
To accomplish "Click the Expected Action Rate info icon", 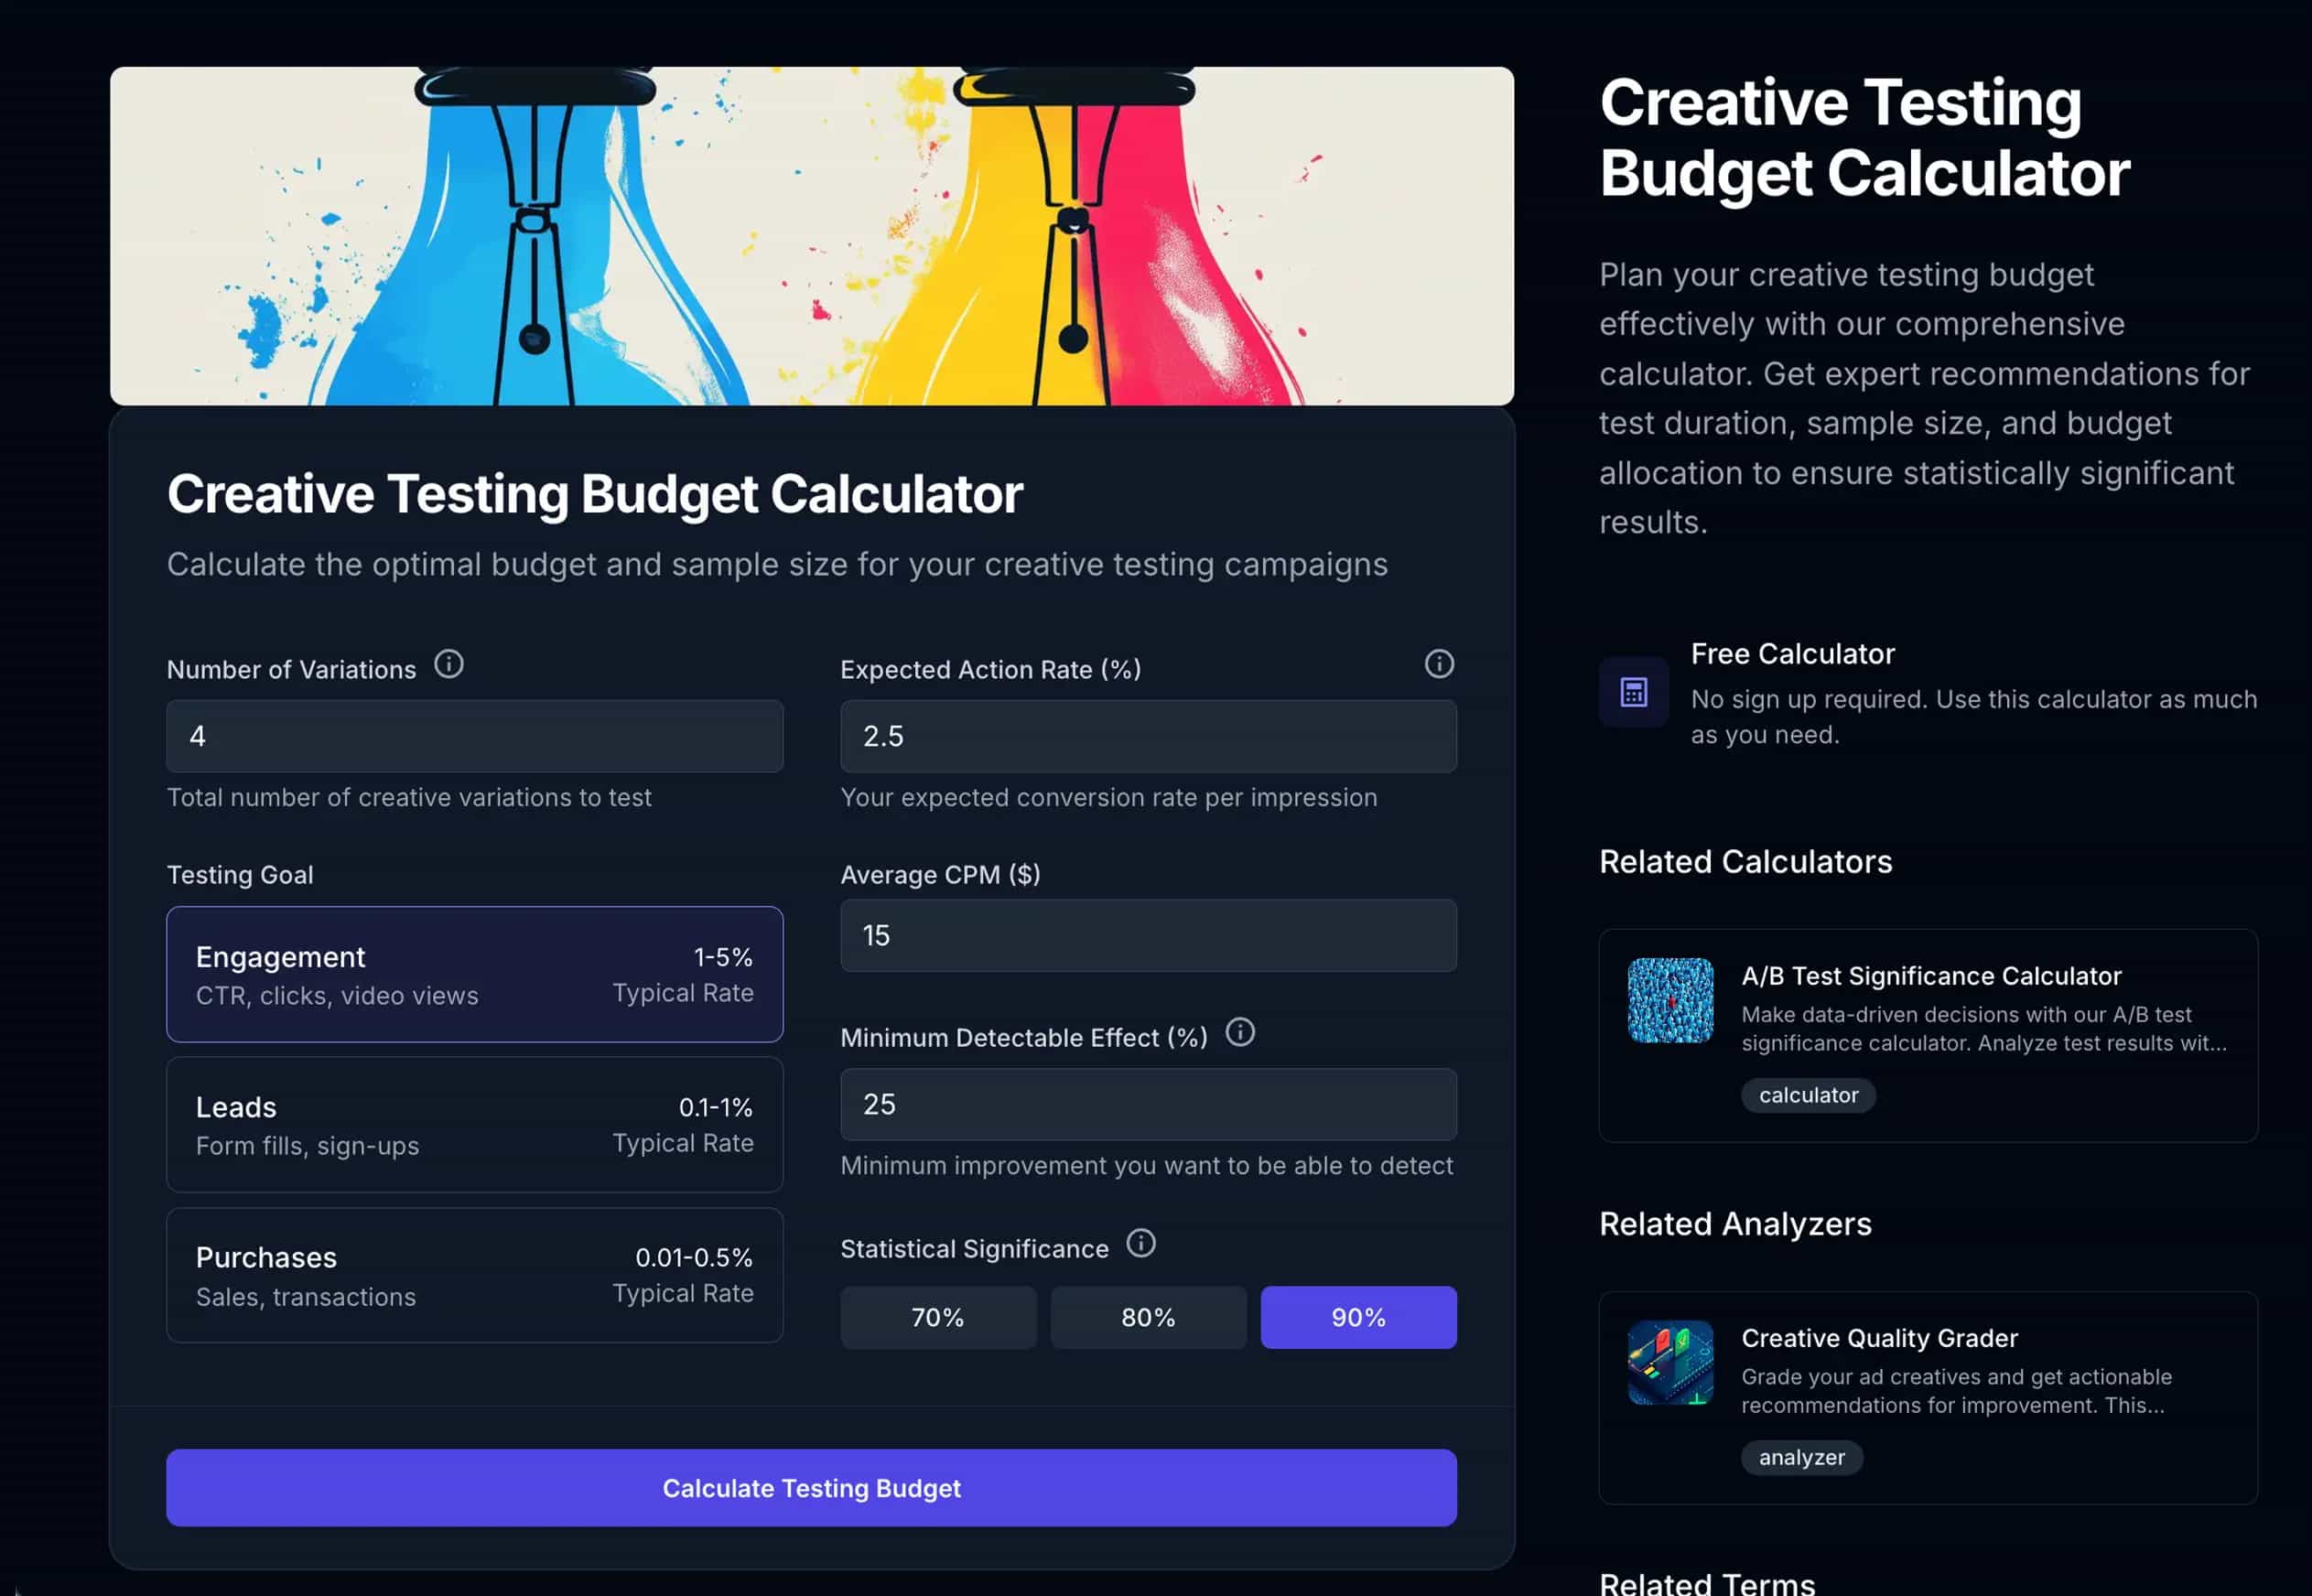I will (1438, 664).
